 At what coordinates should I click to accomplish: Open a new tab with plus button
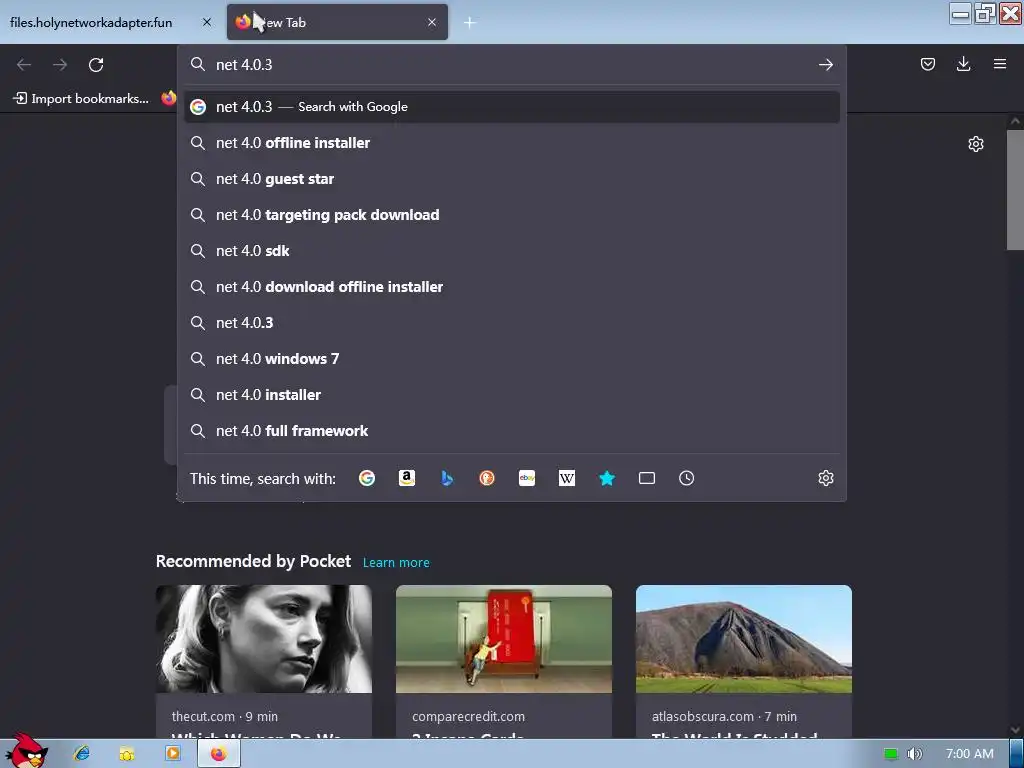(x=470, y=23)
